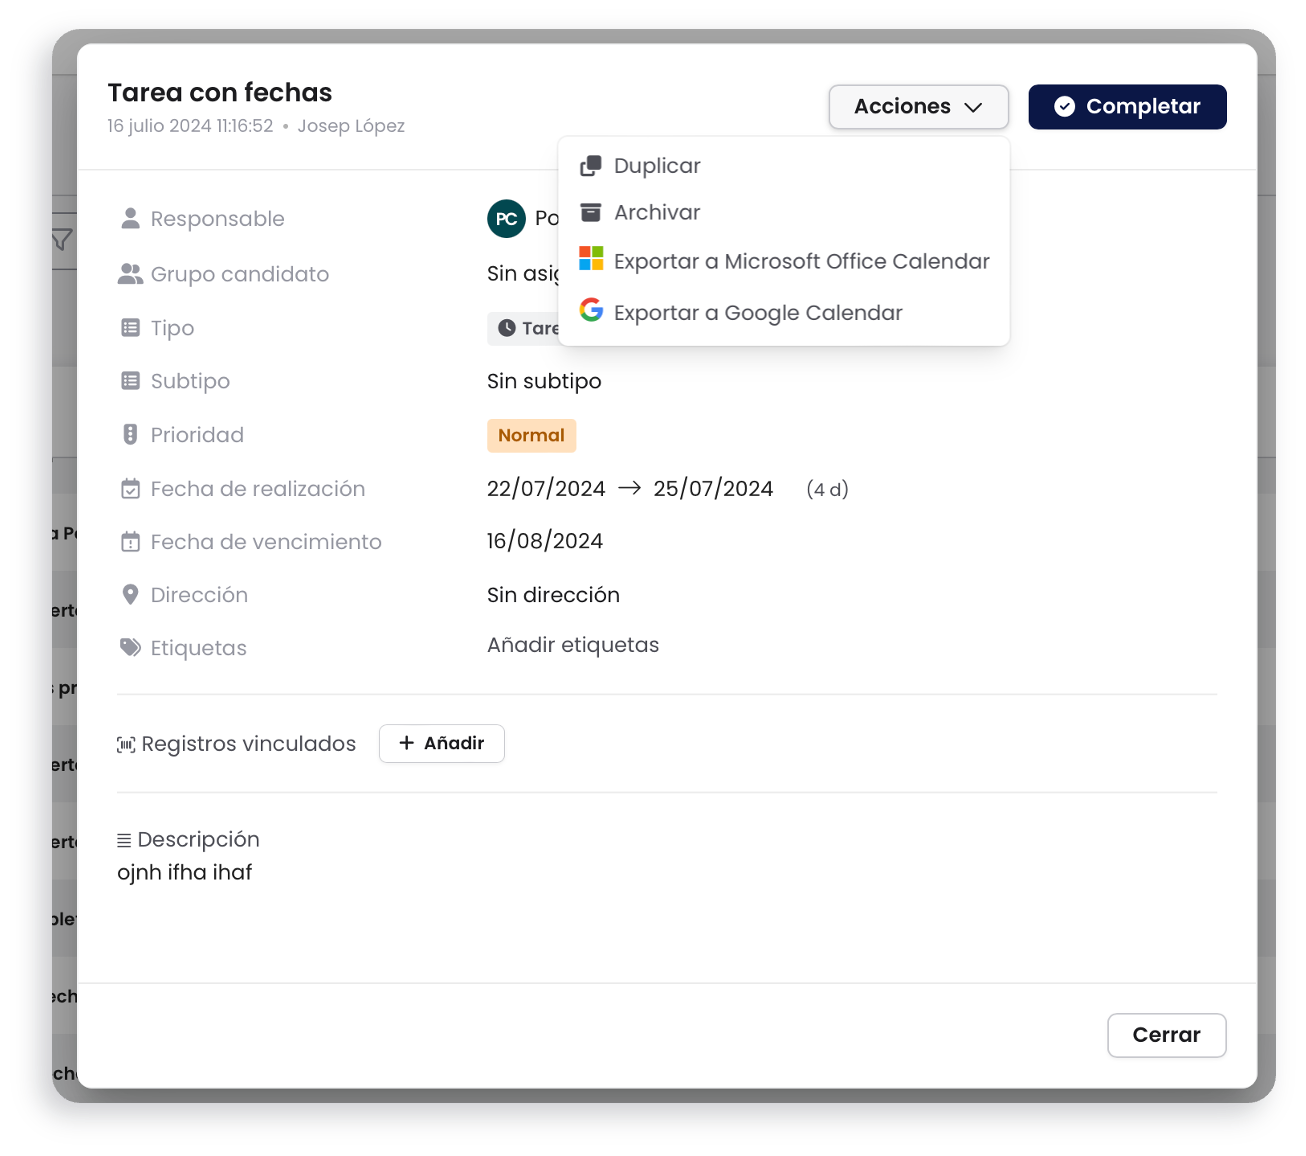Click the Tipo list icon
This screenshot has width=1306, height=1156.
tap(130, 328)
